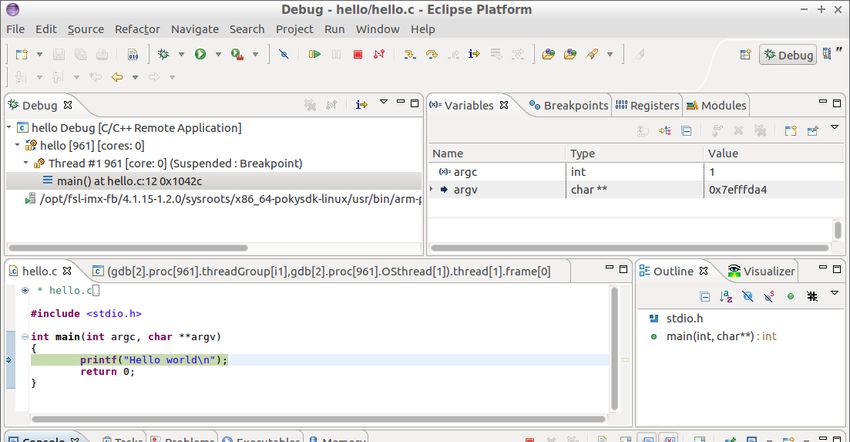
Task: Open the Project menu
Action: click(x=294, y=29)
